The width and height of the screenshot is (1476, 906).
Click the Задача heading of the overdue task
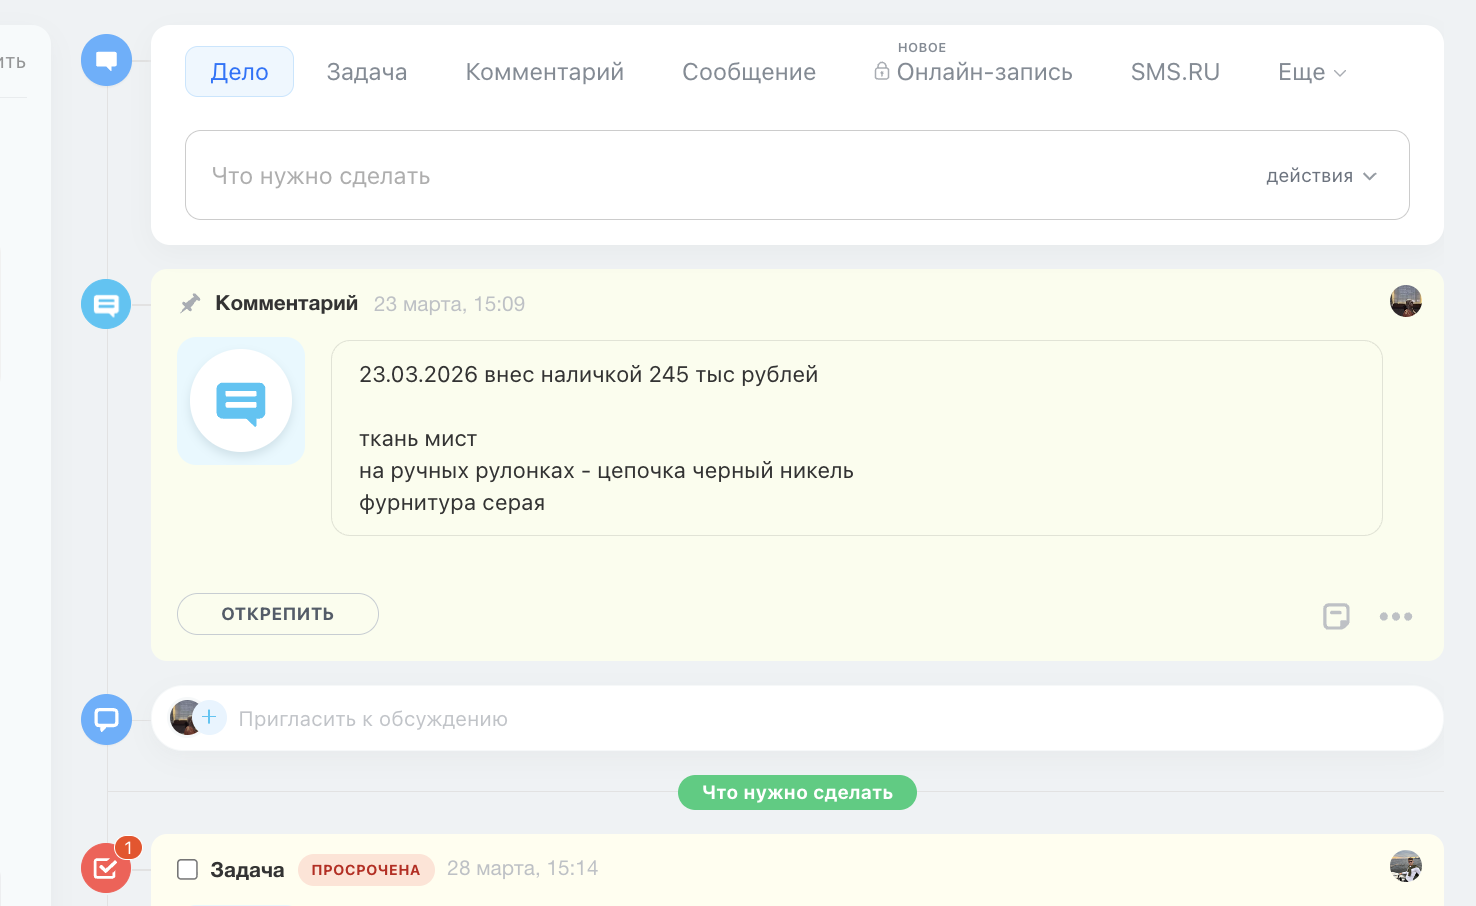coord(247,870)
